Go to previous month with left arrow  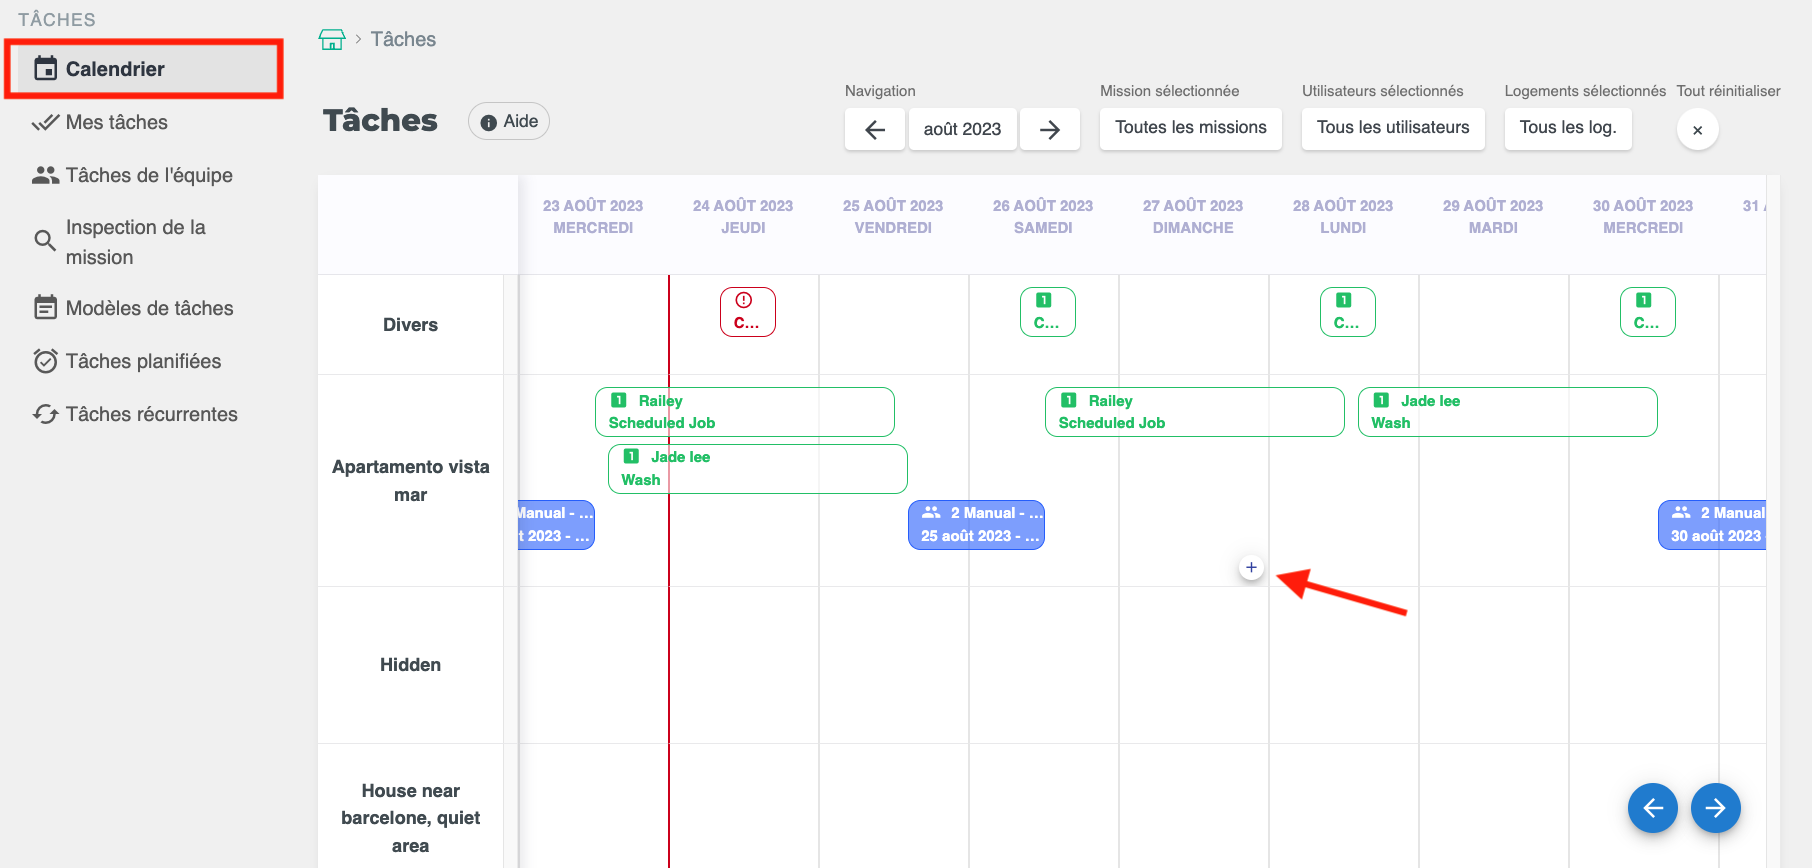pos(875,129)
